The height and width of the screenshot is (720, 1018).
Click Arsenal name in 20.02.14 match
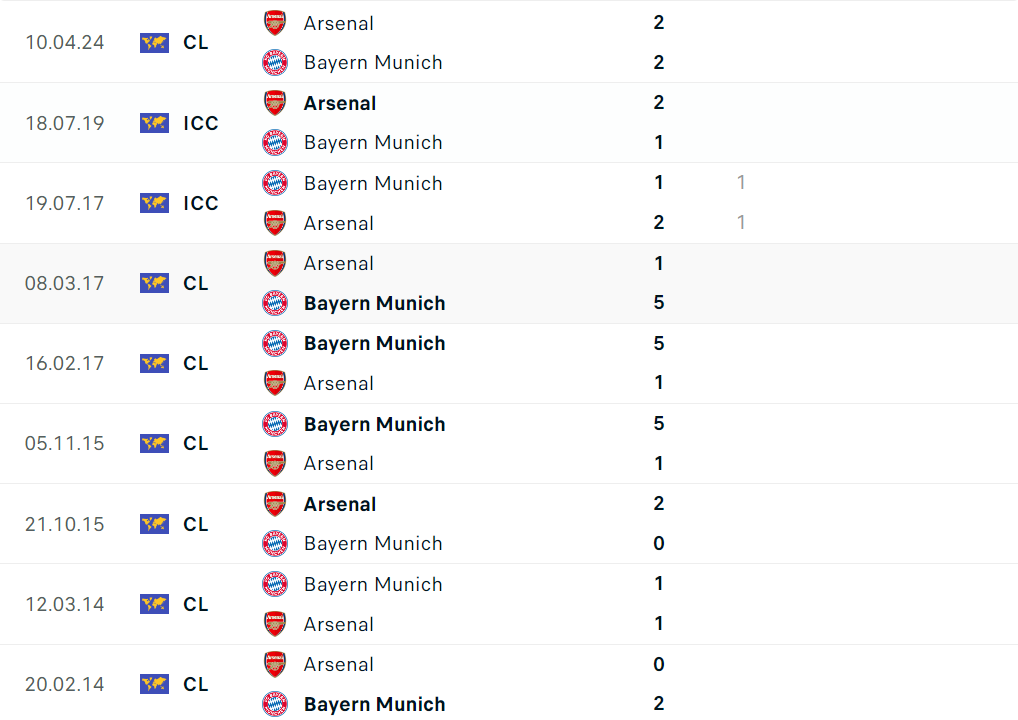pos(339,664)
